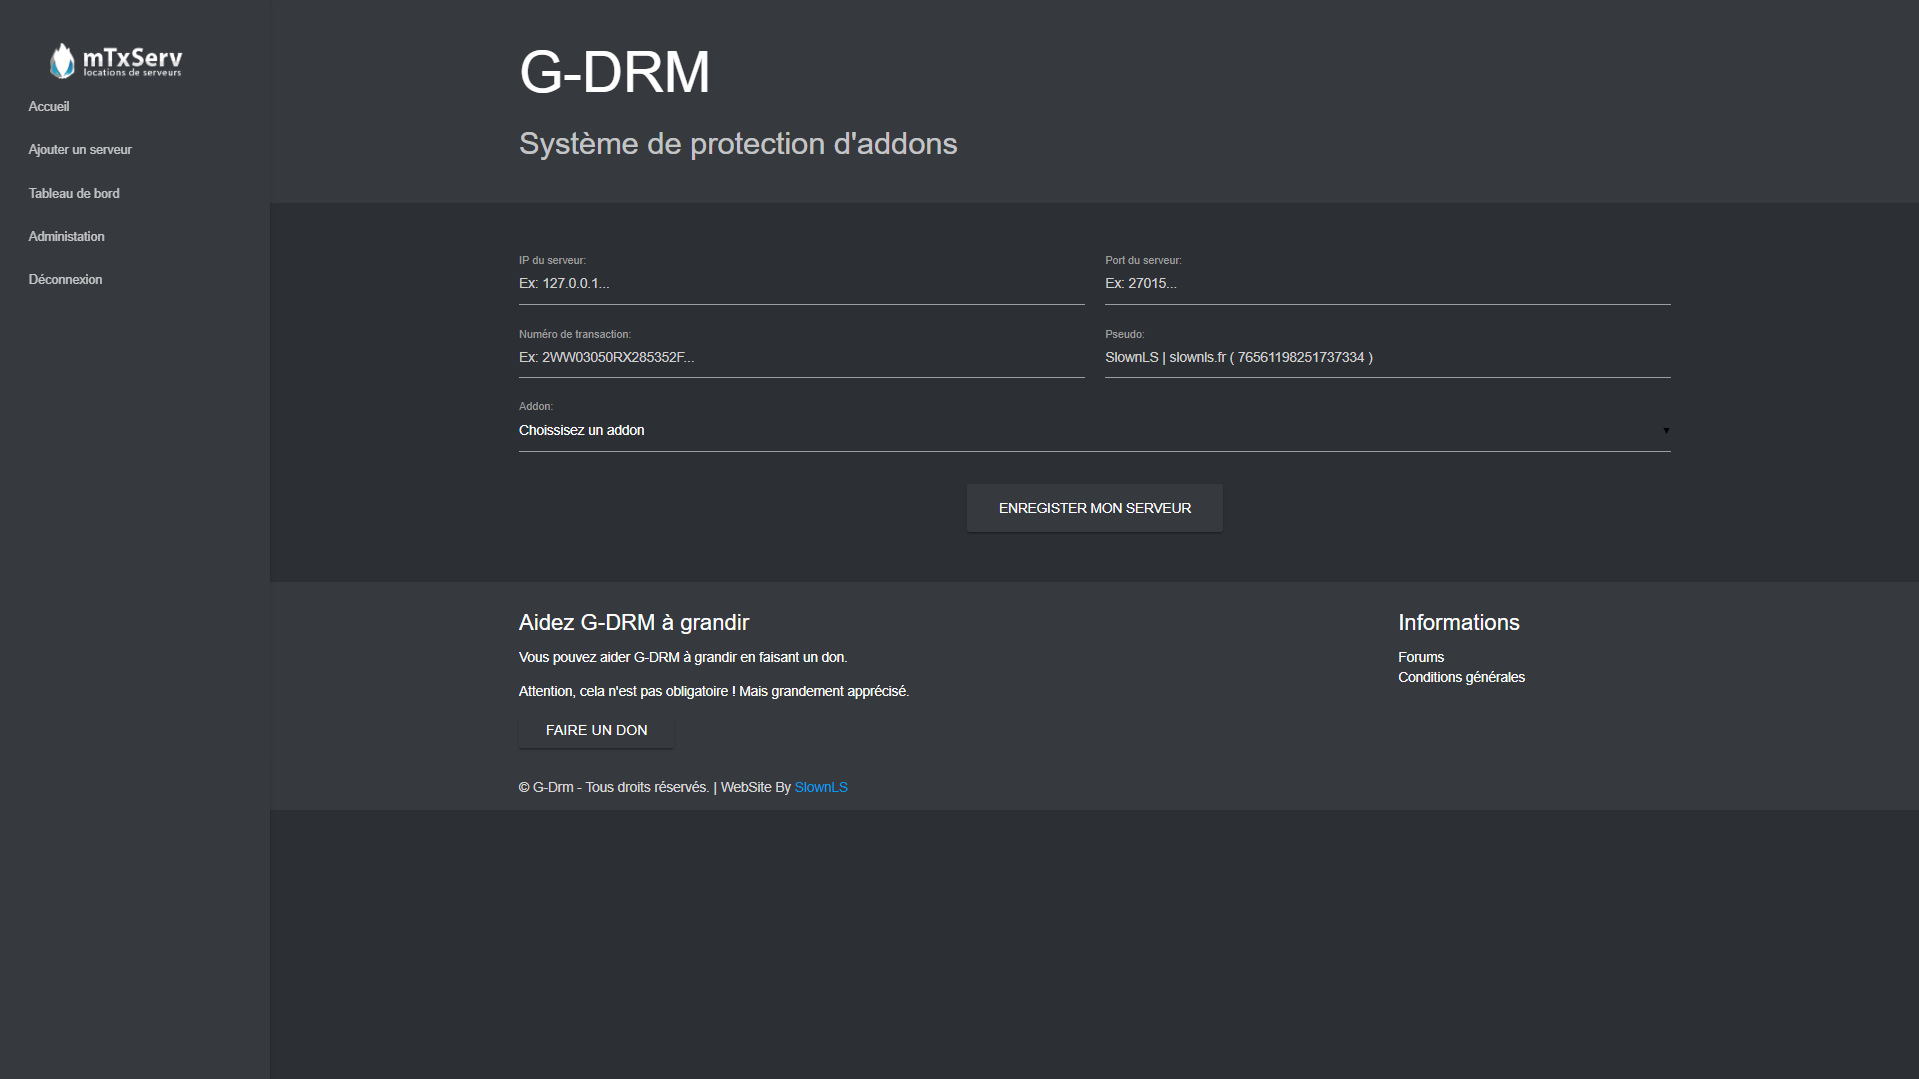Open the Choisissez un addon dropdown
The height and width of the screenshot is (1079, 1919).
(1094, 431)
